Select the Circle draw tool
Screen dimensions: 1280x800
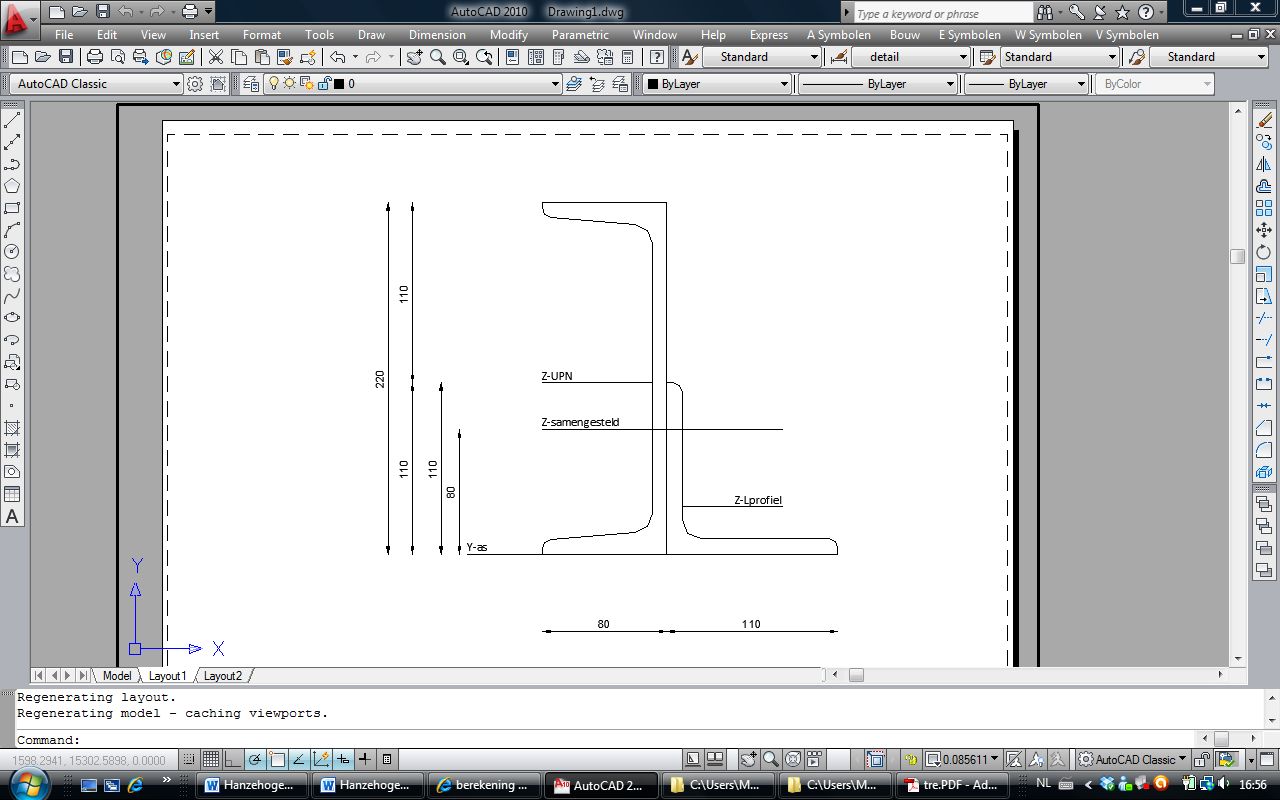[12, 252]
